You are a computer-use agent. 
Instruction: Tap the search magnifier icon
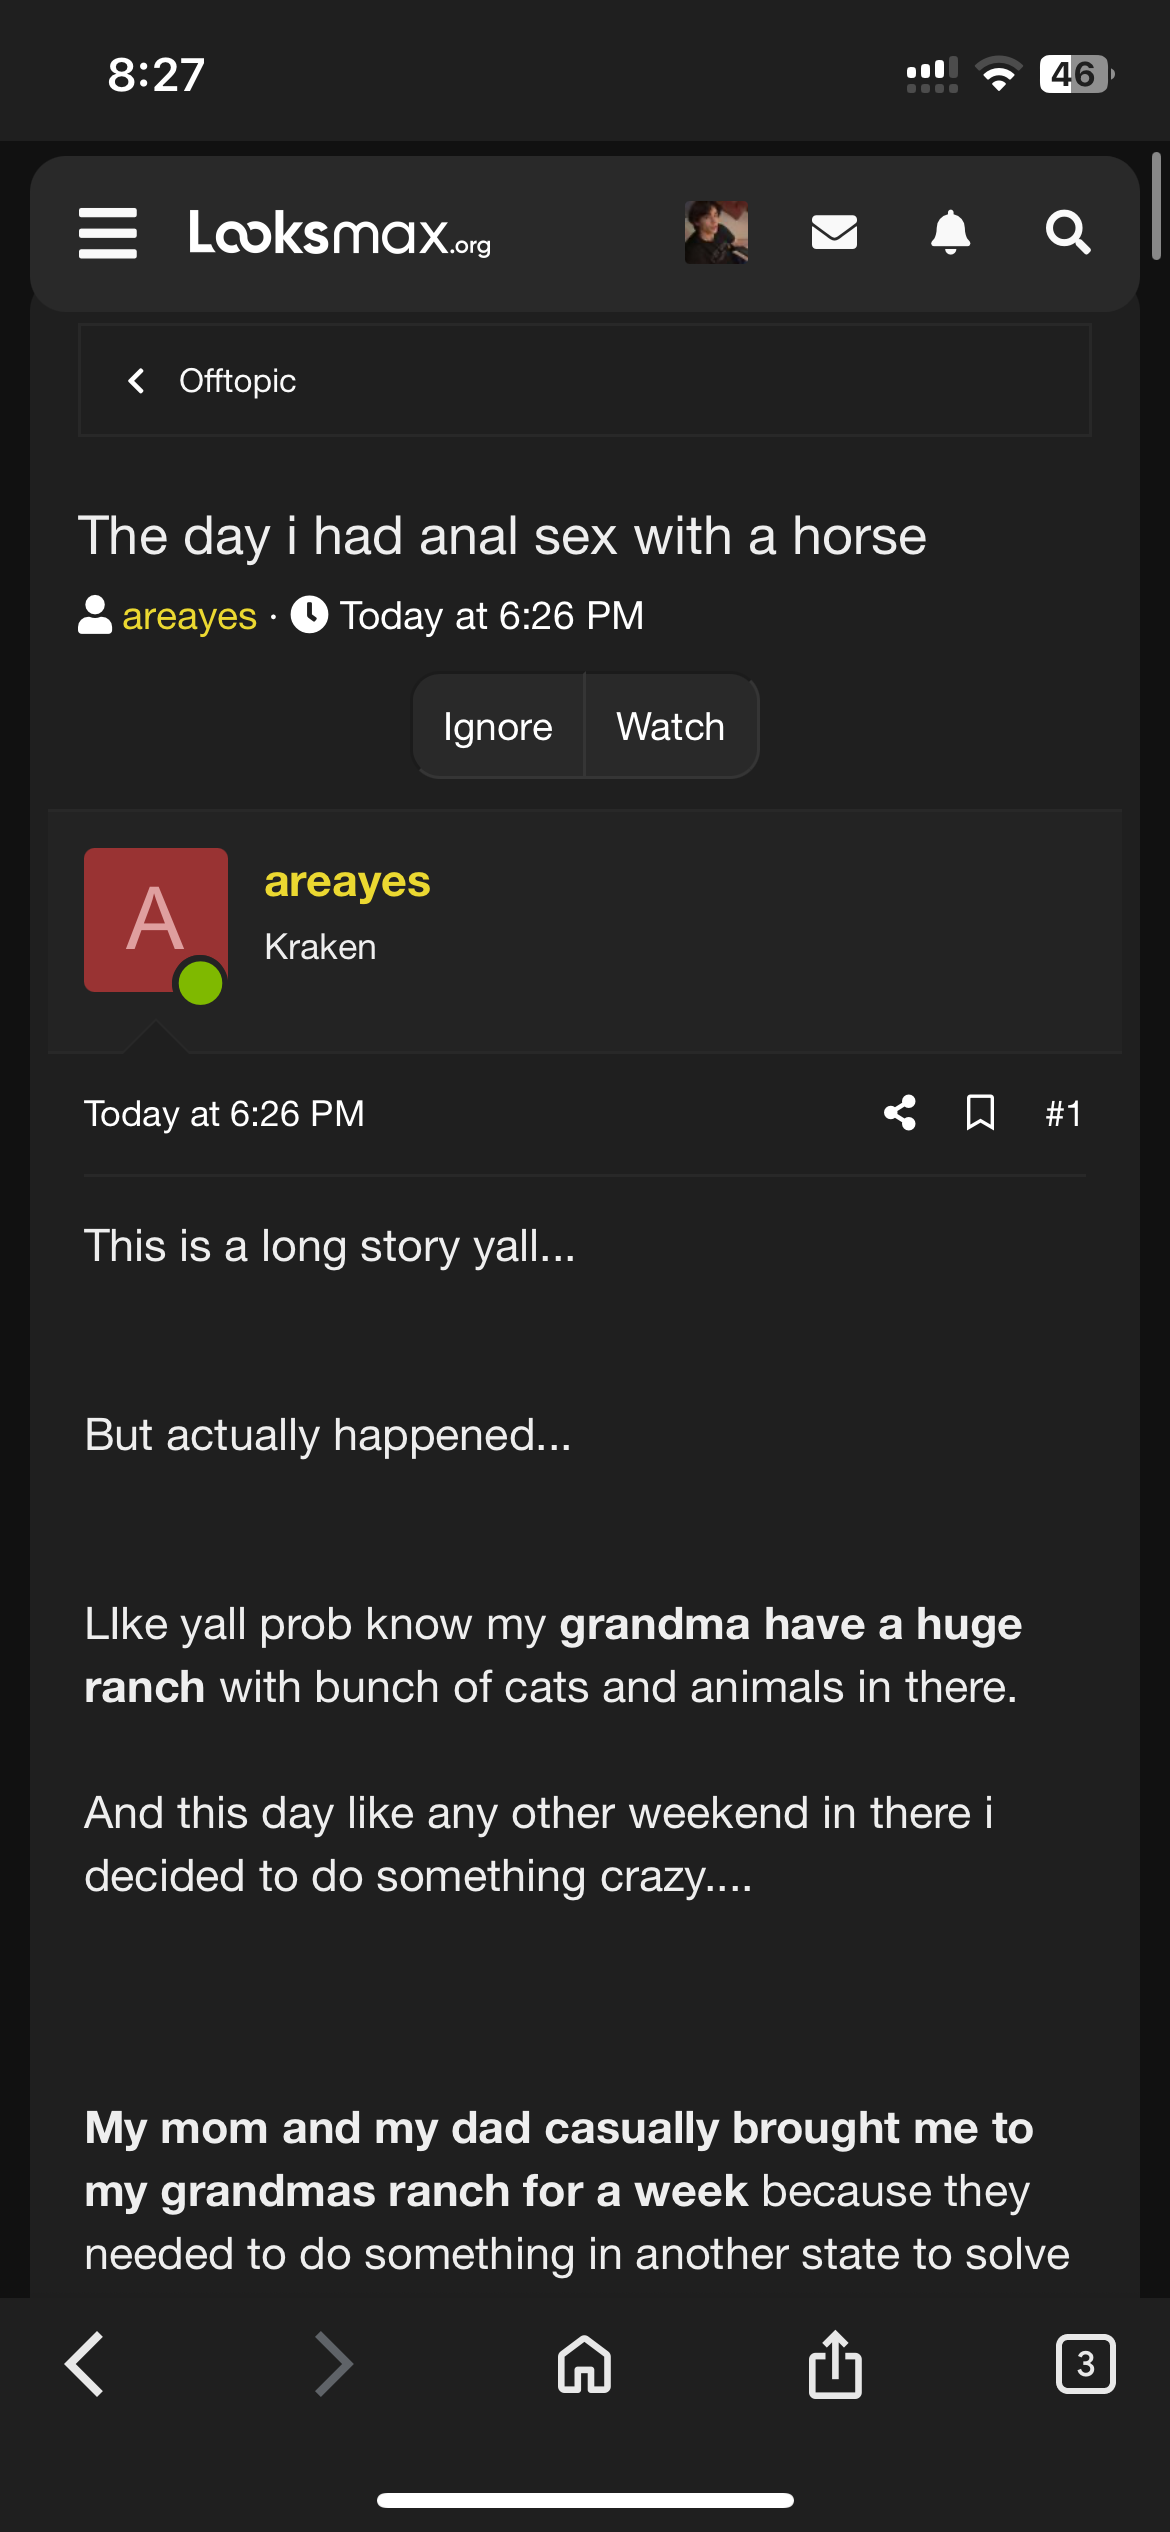1067,233
